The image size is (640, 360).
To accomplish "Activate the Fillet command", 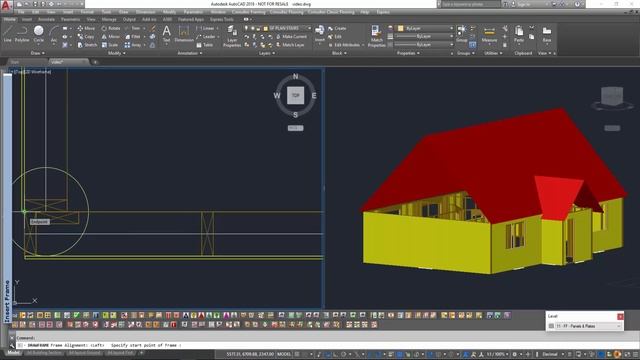I will [133, 37].
